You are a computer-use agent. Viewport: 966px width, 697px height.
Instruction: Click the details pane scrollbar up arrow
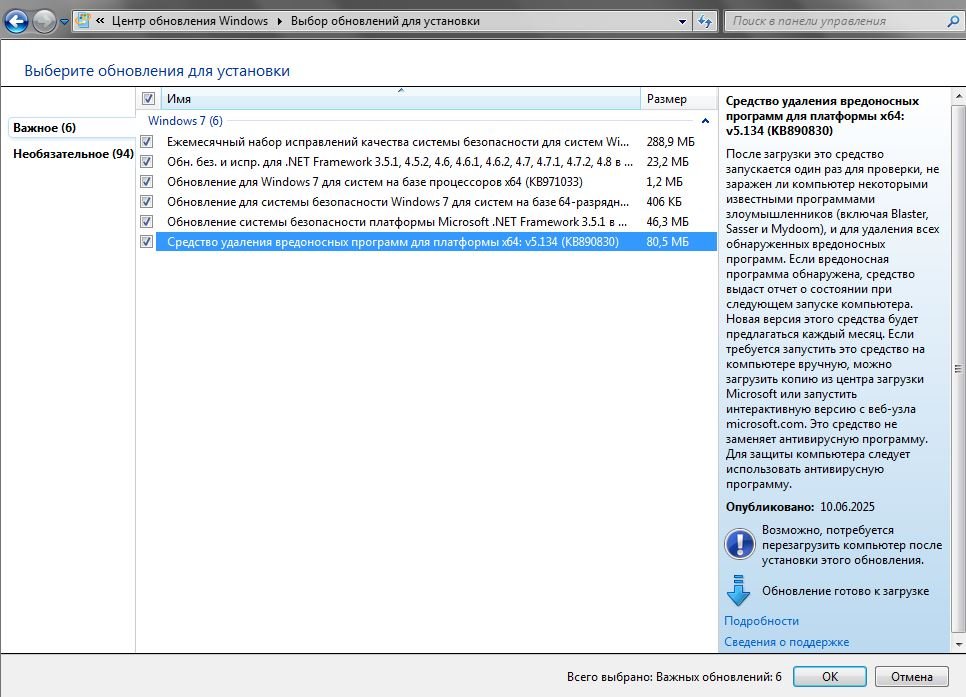pos(958,96)
